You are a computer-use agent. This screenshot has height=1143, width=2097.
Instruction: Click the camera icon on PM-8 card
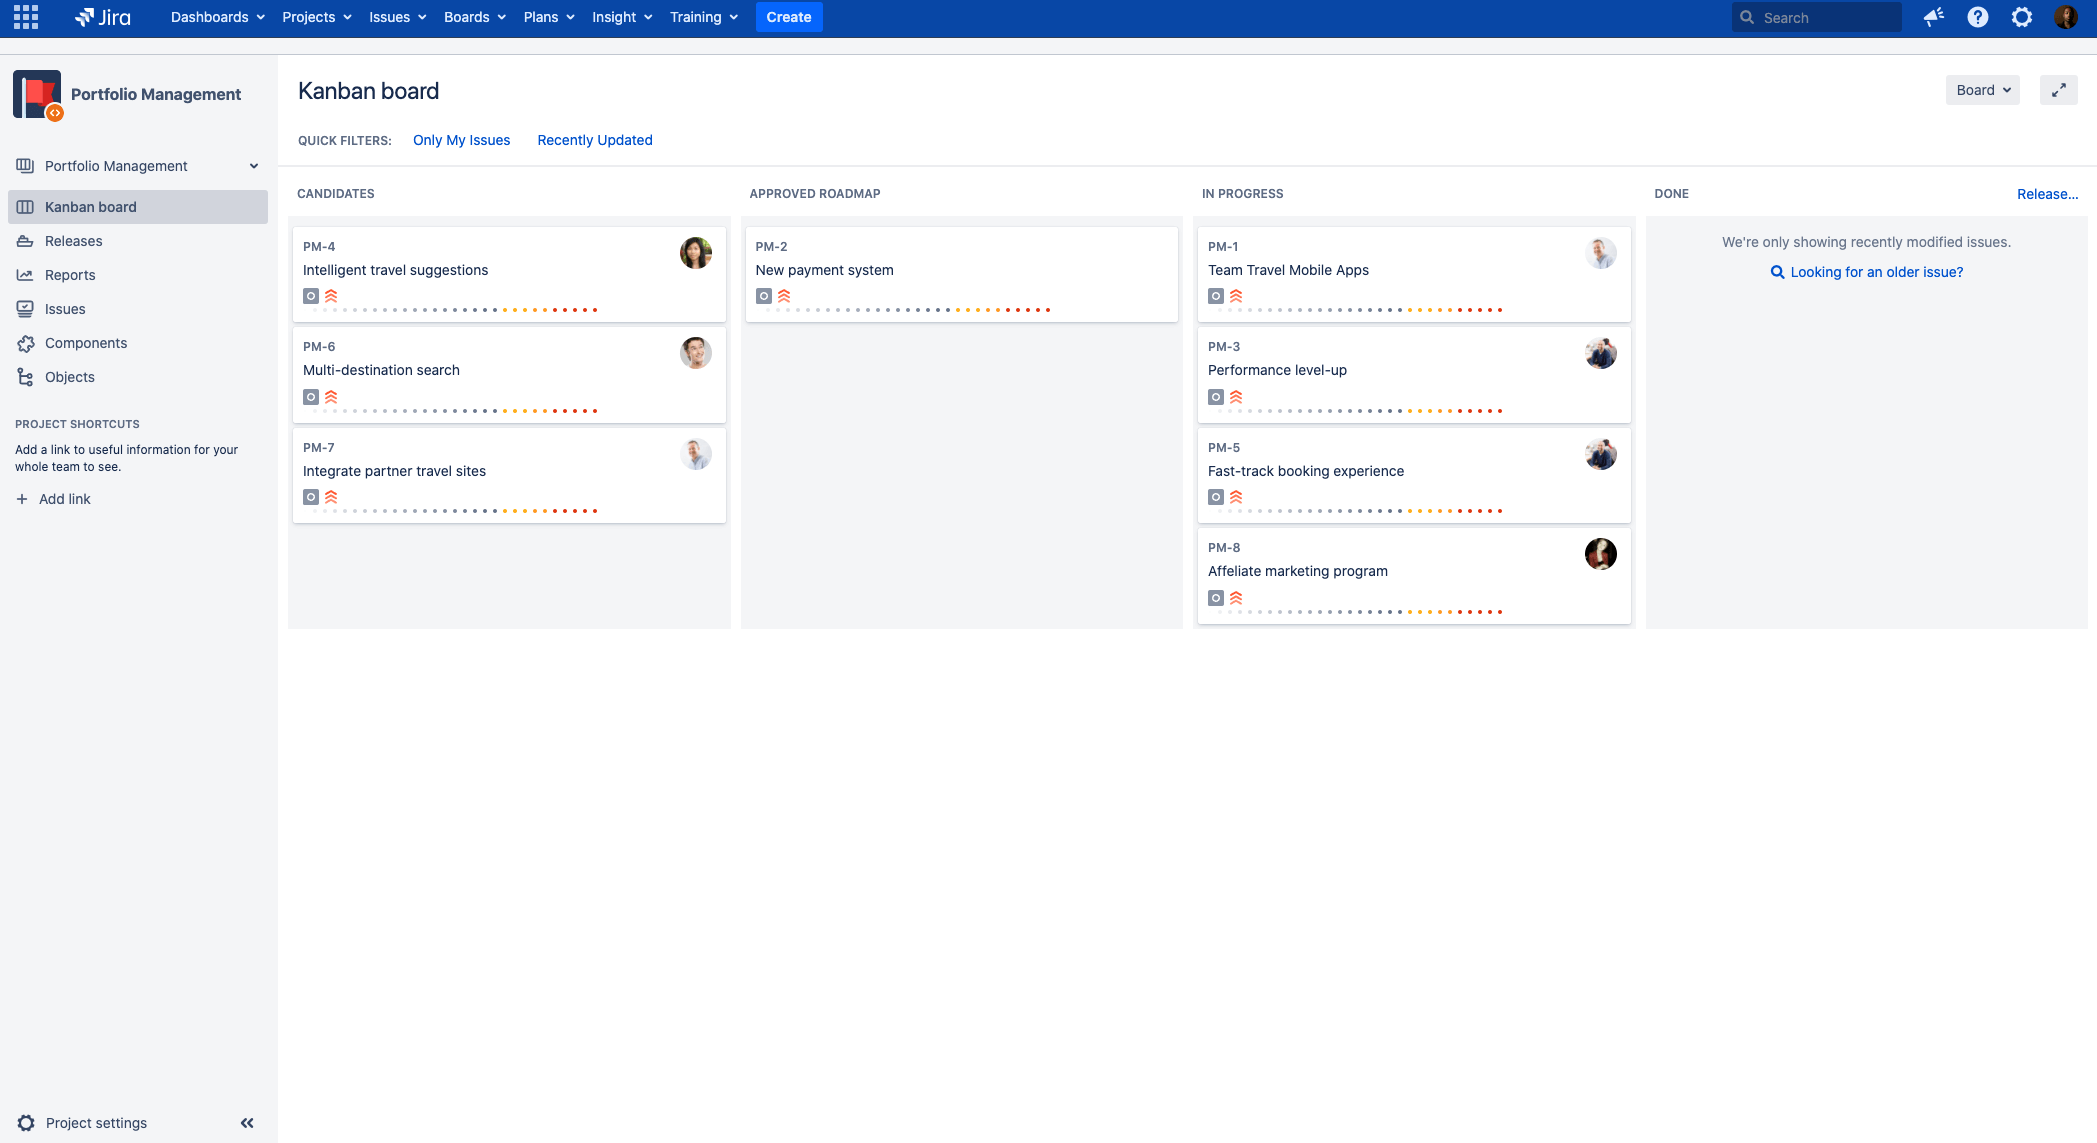coord(1215,597)
